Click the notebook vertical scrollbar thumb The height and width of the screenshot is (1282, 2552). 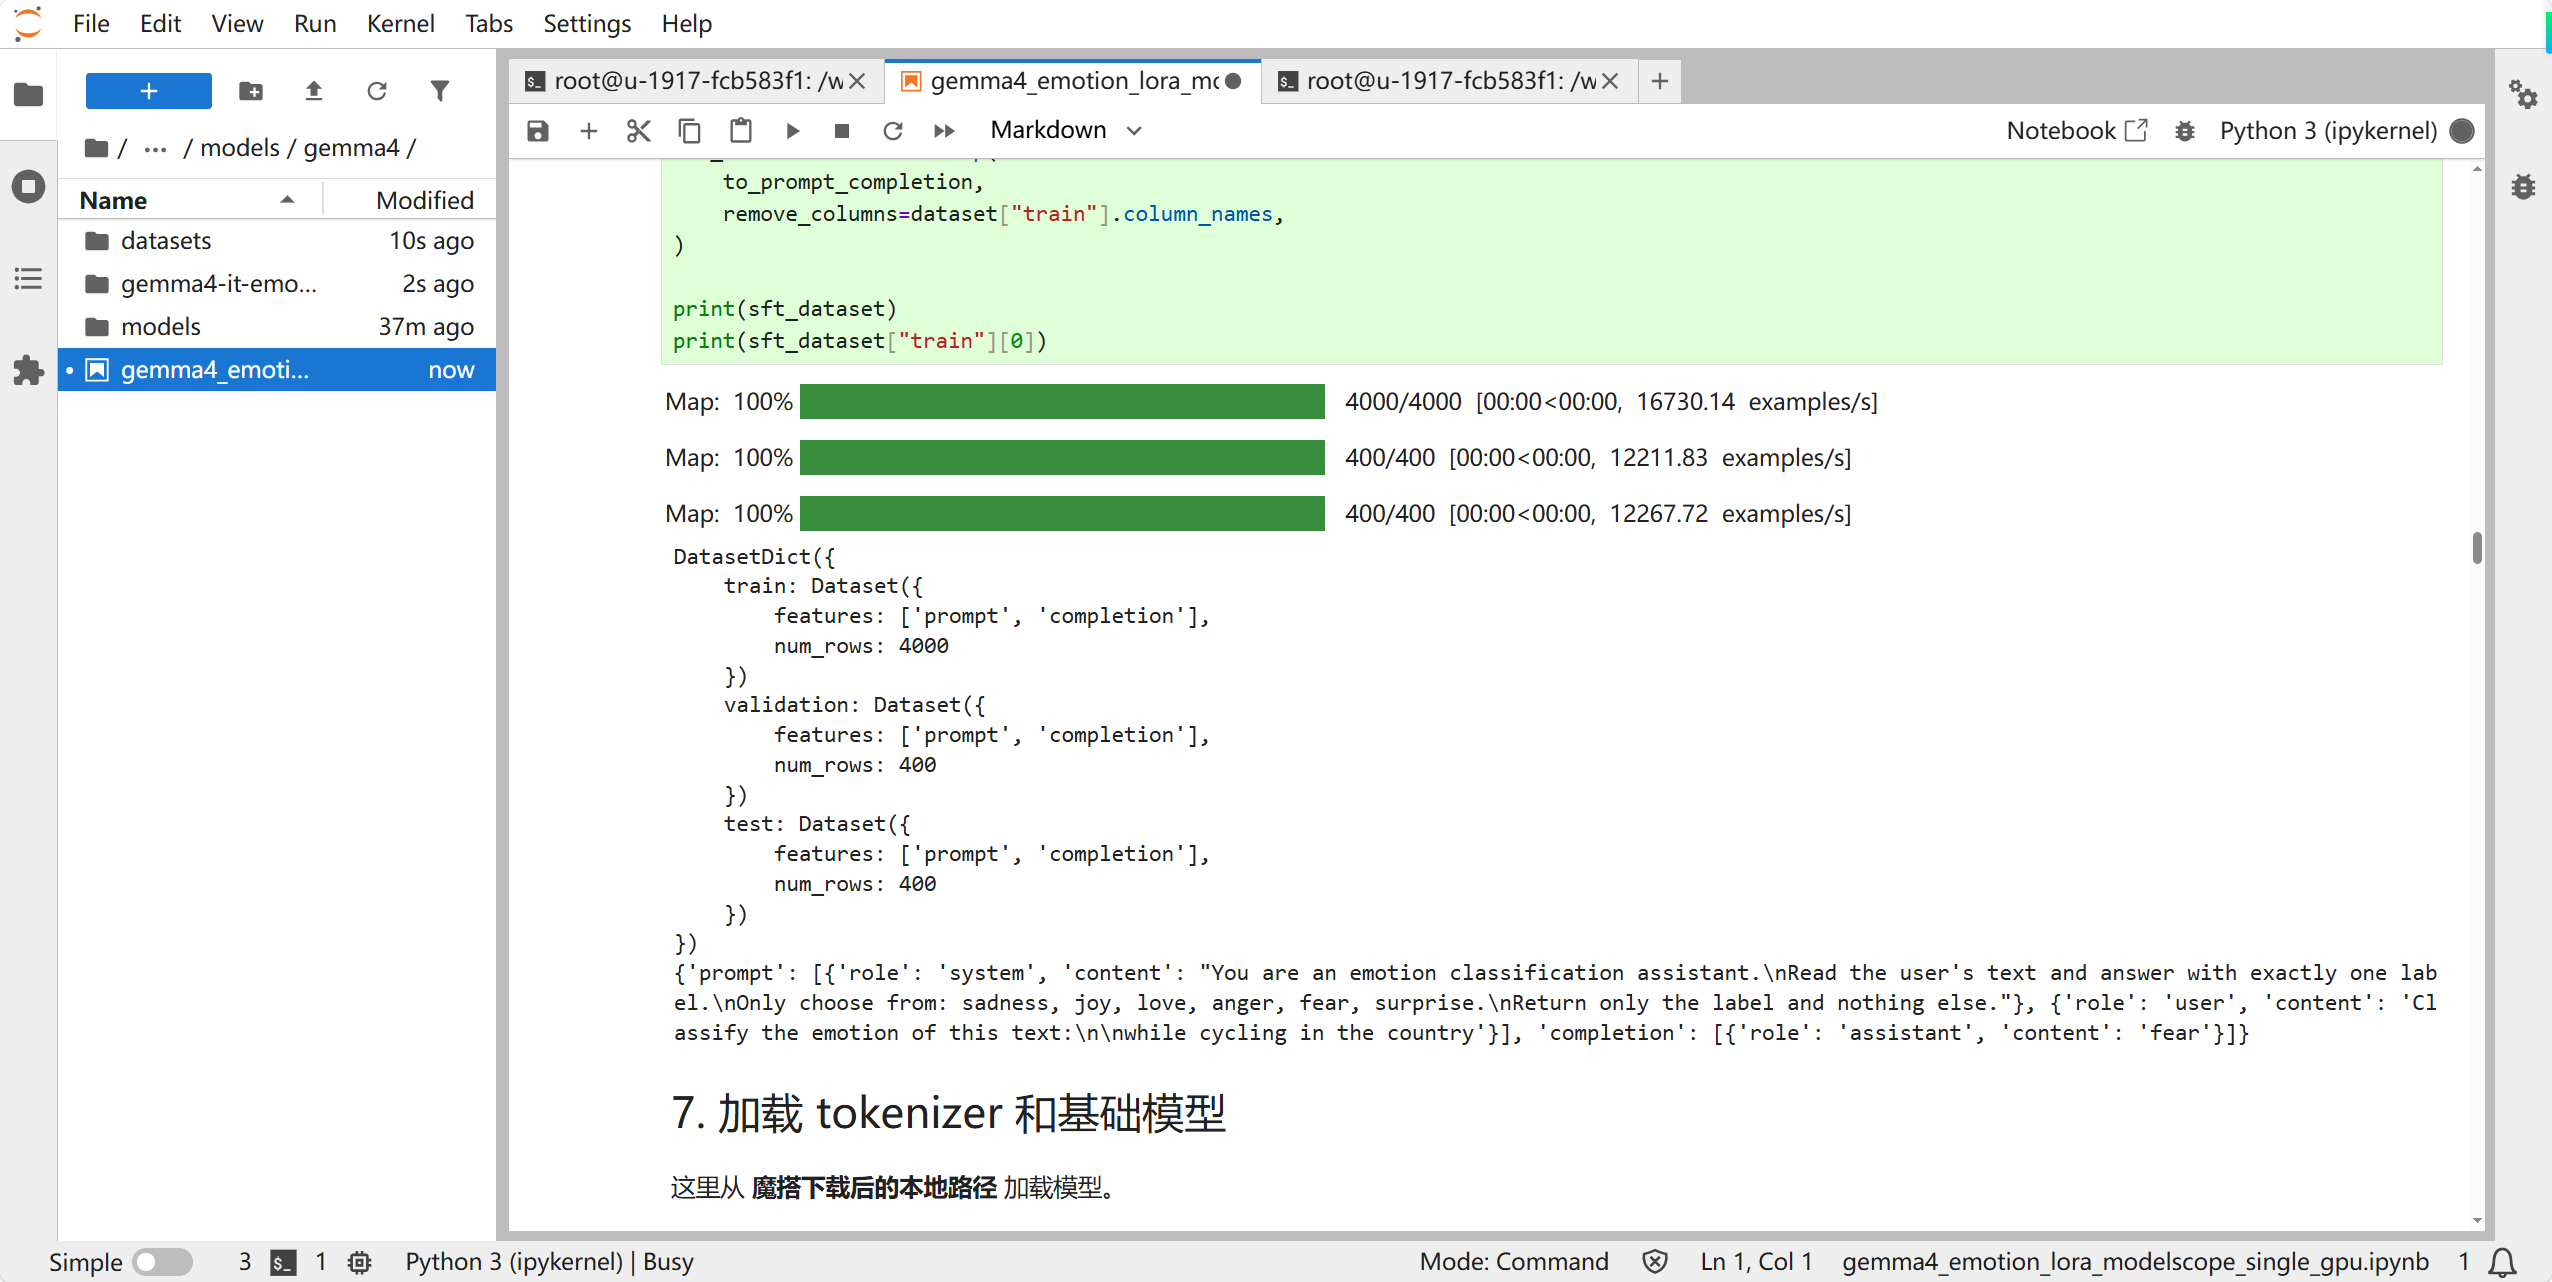pyautogui.click(x=2477, y=548)
